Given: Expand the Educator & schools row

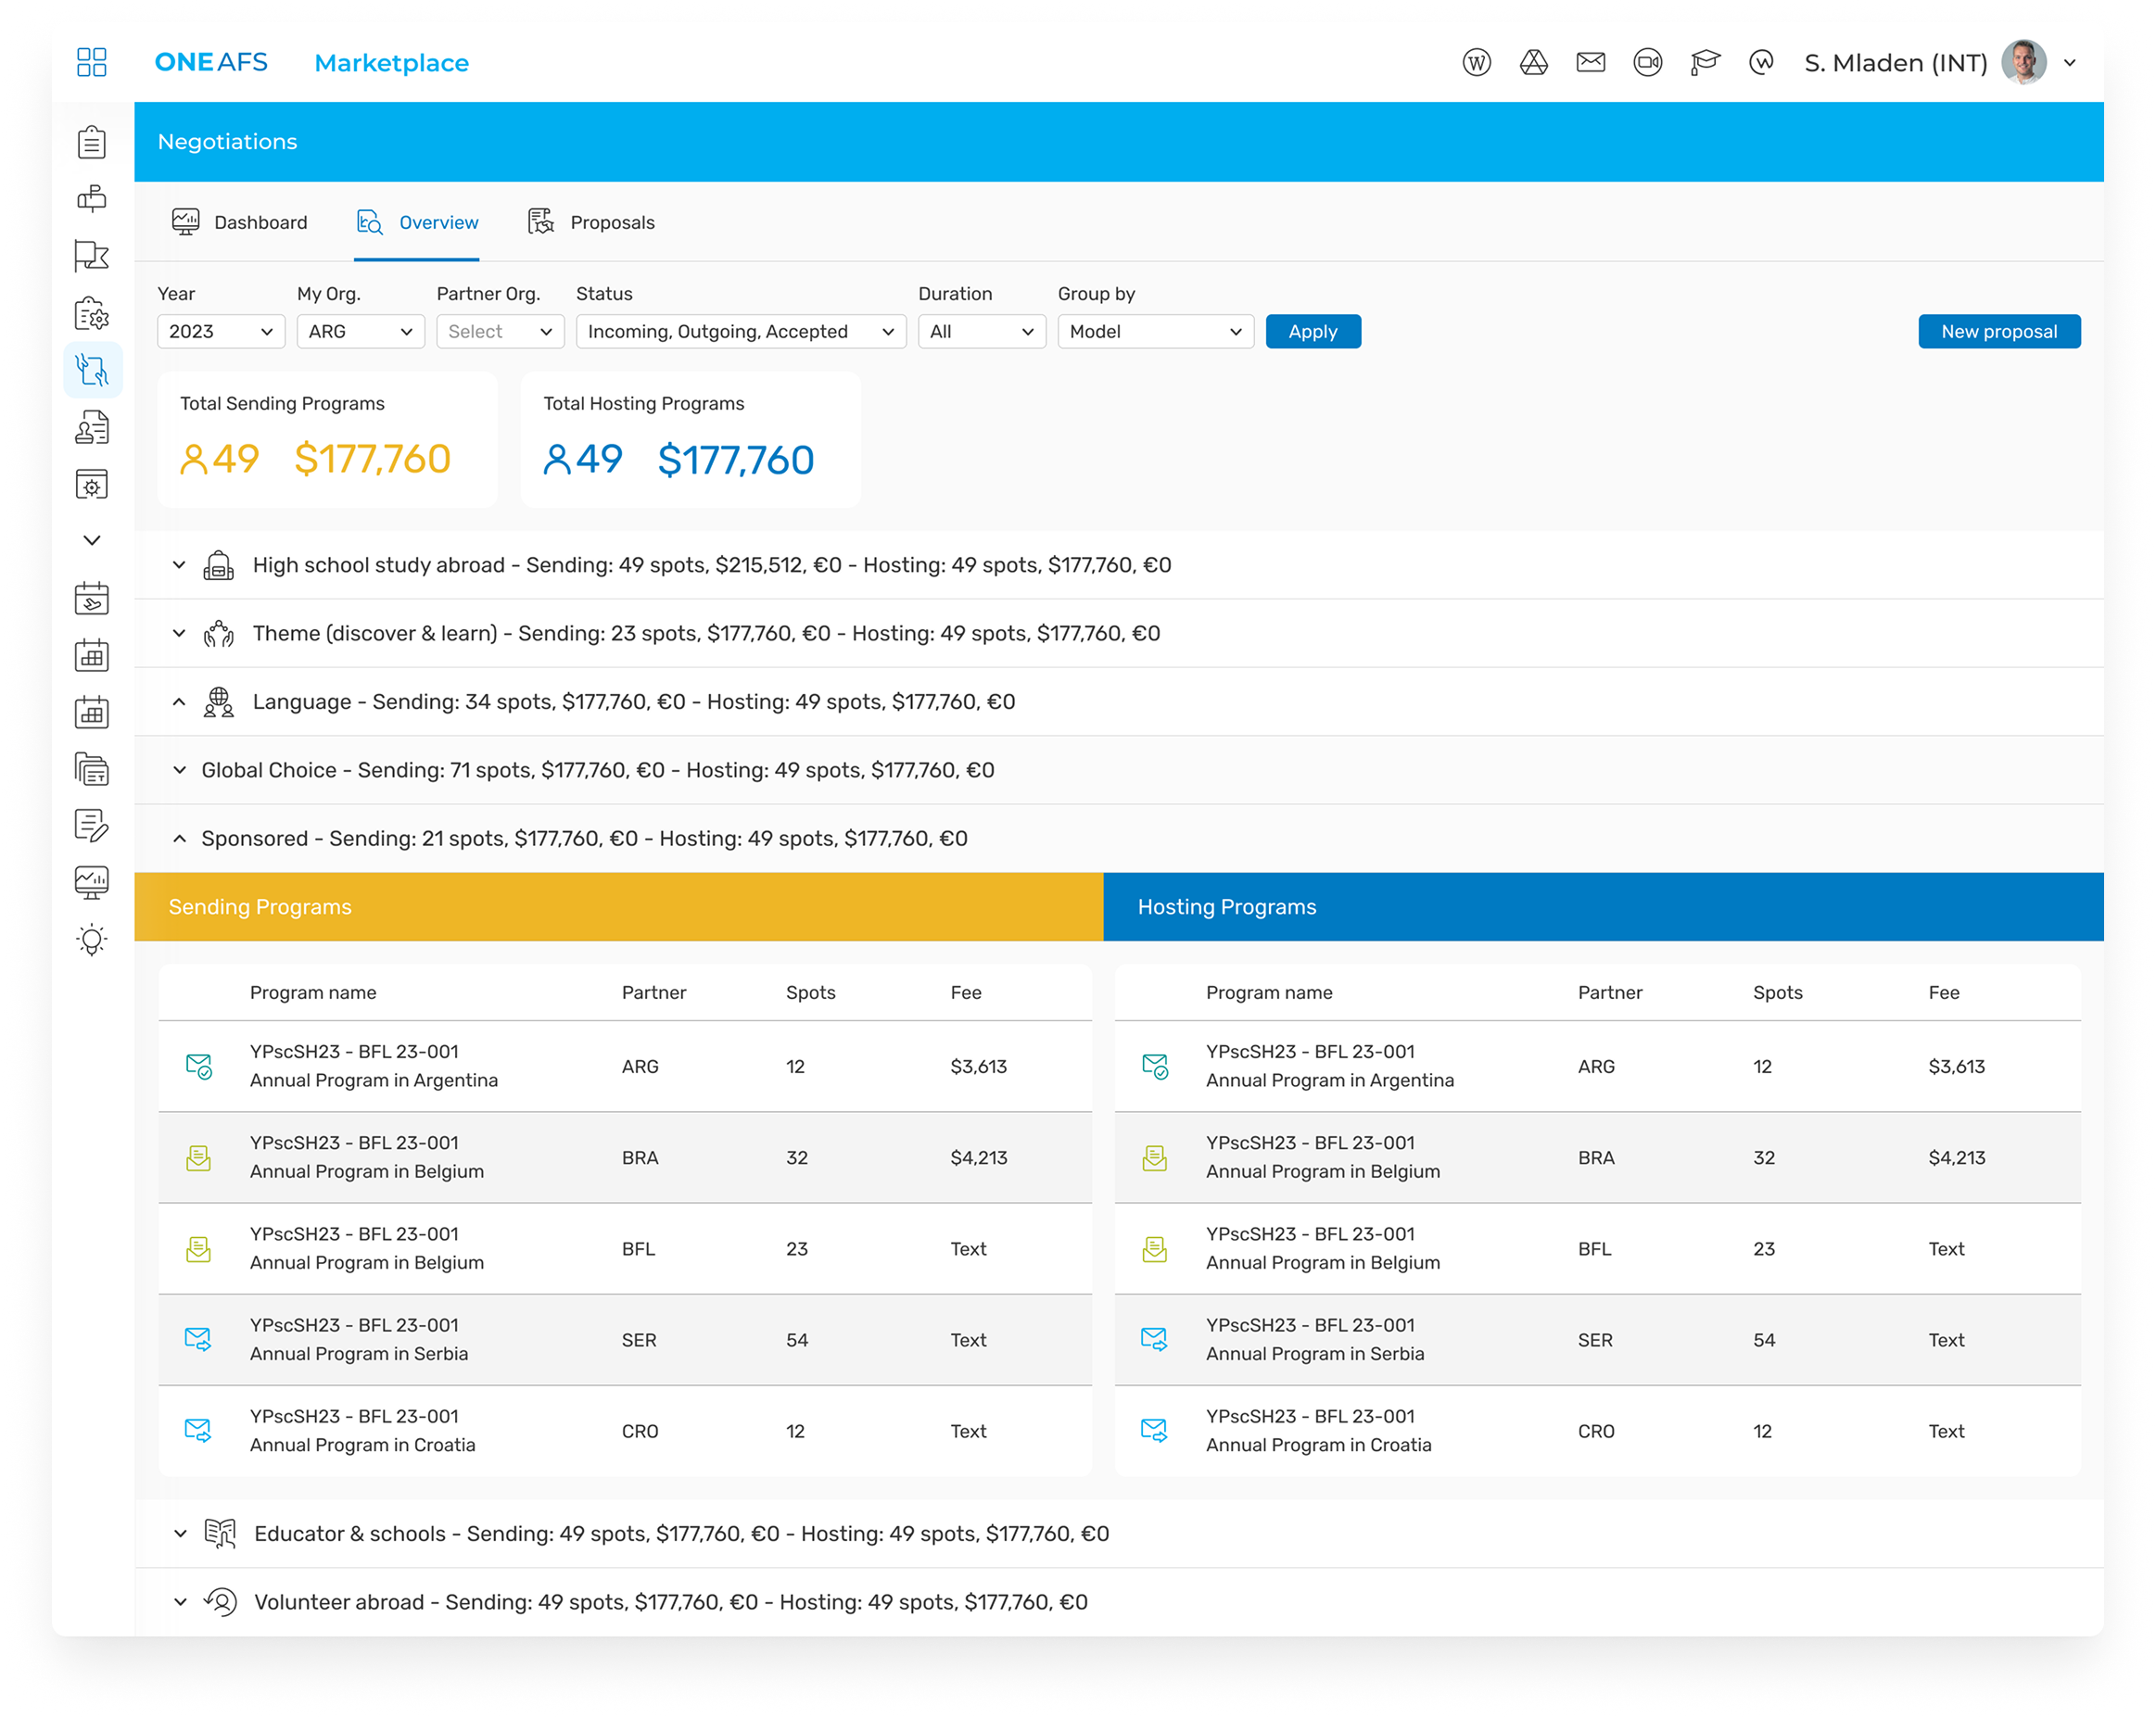Looking at the screenshot, I should (1118, 1533).
